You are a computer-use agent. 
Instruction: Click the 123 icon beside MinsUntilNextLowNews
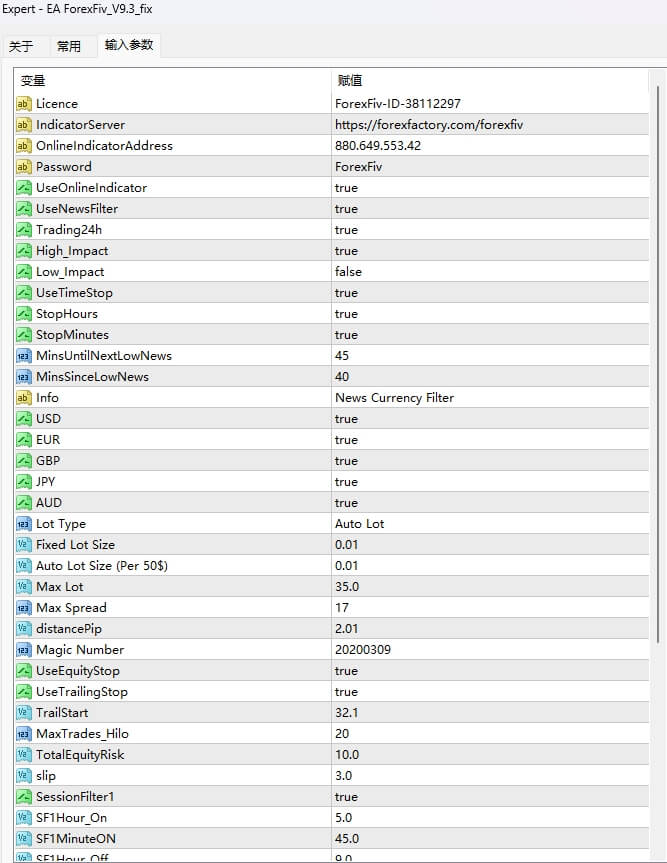click(25, 355)
